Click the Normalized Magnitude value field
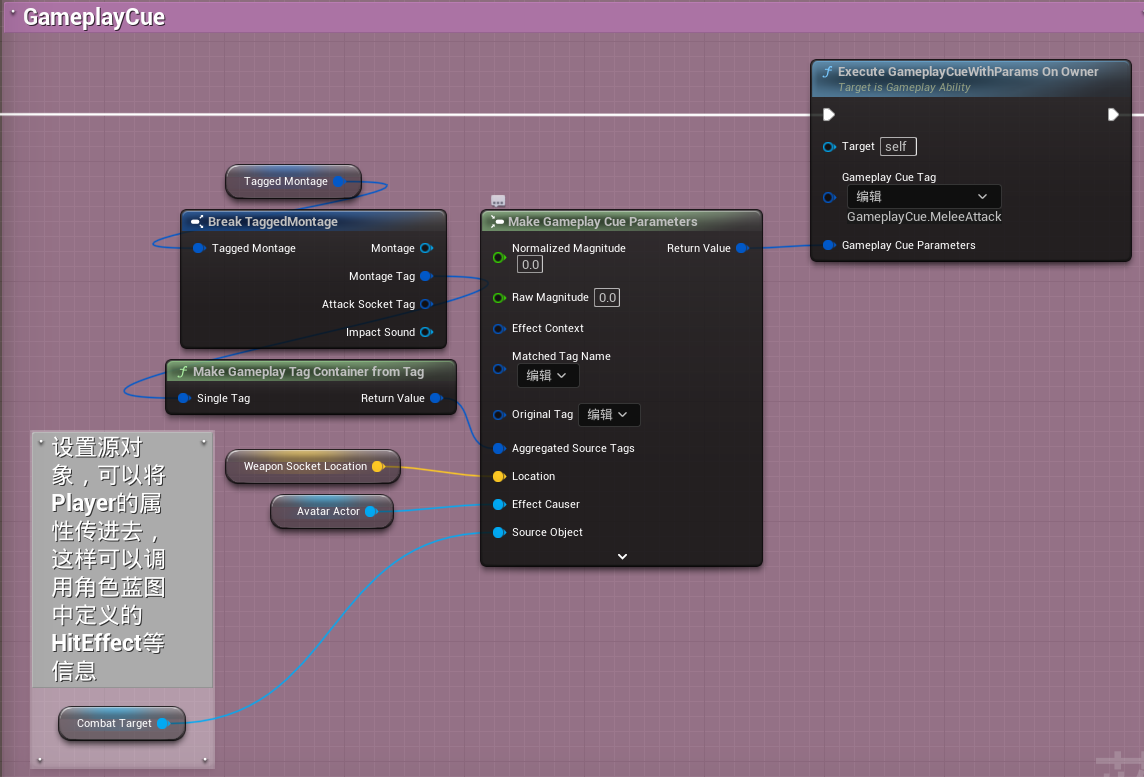This screenshot has width=1144, height=777. click(x=530, y=265)
